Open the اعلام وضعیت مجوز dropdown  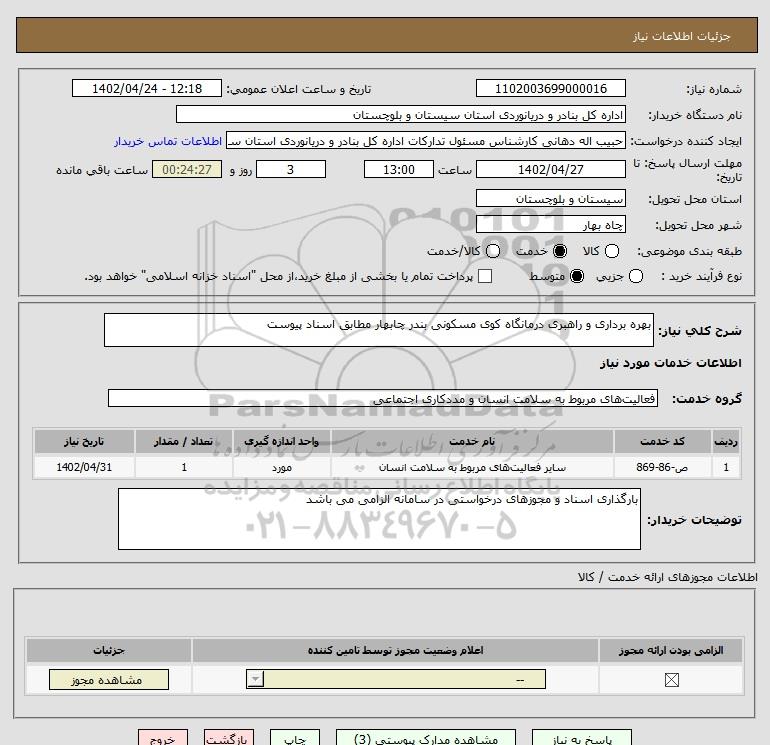tap(396, 680)
